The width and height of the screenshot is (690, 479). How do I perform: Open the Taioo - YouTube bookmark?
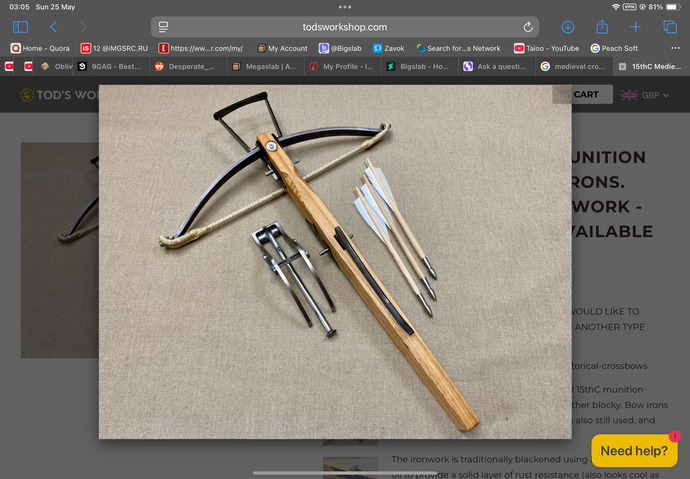coord(547,48)
